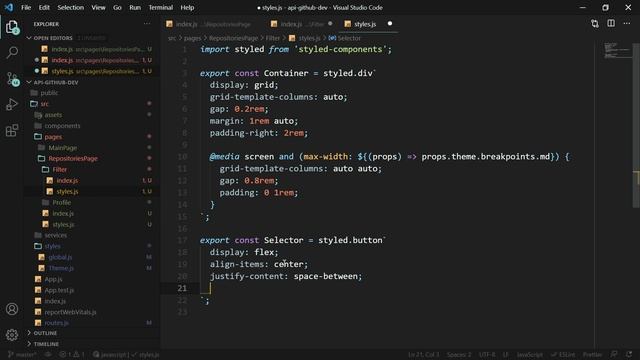Open the Edit menu
Image resolution: width=640 pixels, height=360 pixels.
(44, 7)
